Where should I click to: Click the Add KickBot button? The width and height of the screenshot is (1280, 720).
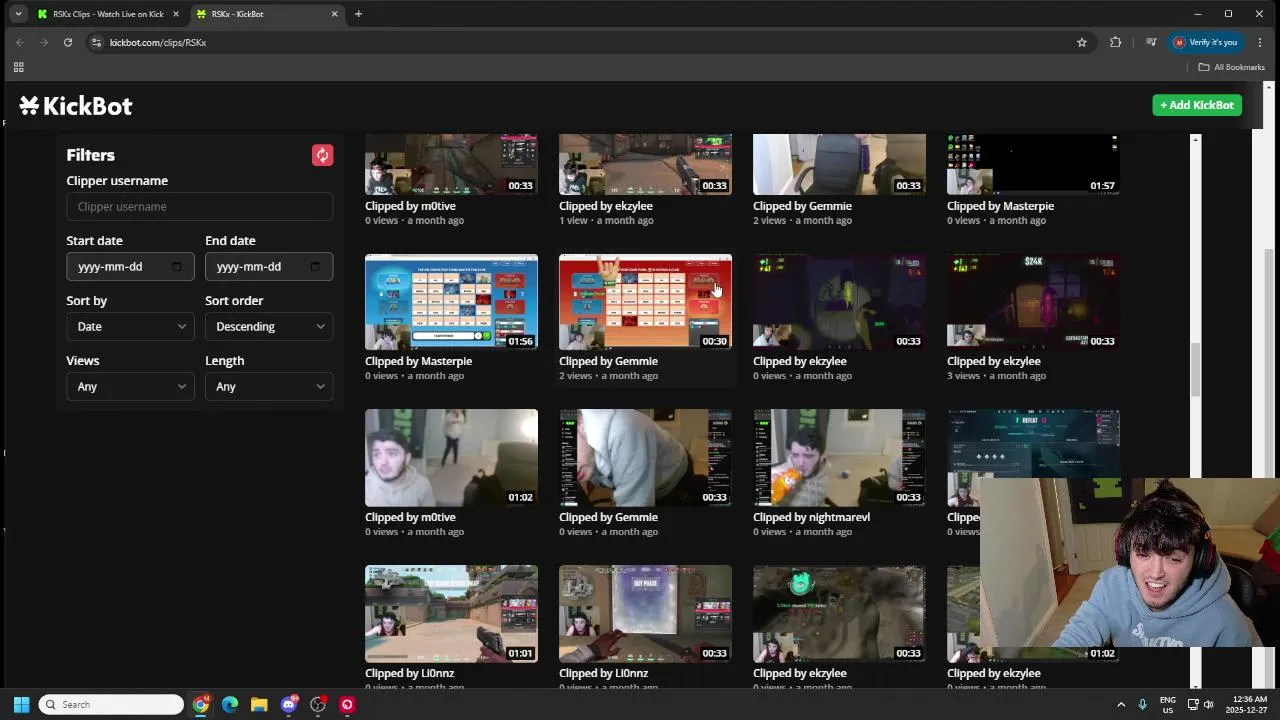1197,105
